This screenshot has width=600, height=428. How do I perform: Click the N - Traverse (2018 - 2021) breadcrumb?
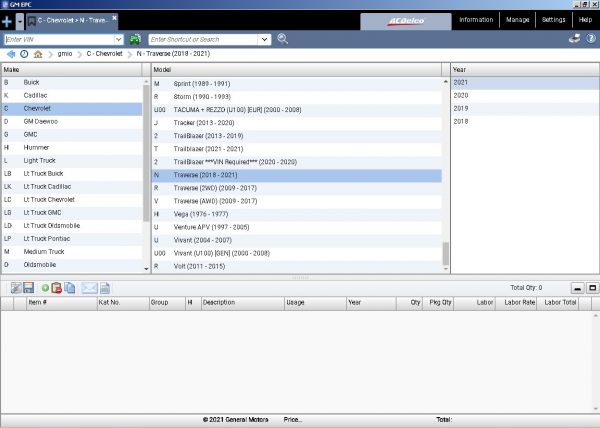pyautogui.click(x=173, y=54)
